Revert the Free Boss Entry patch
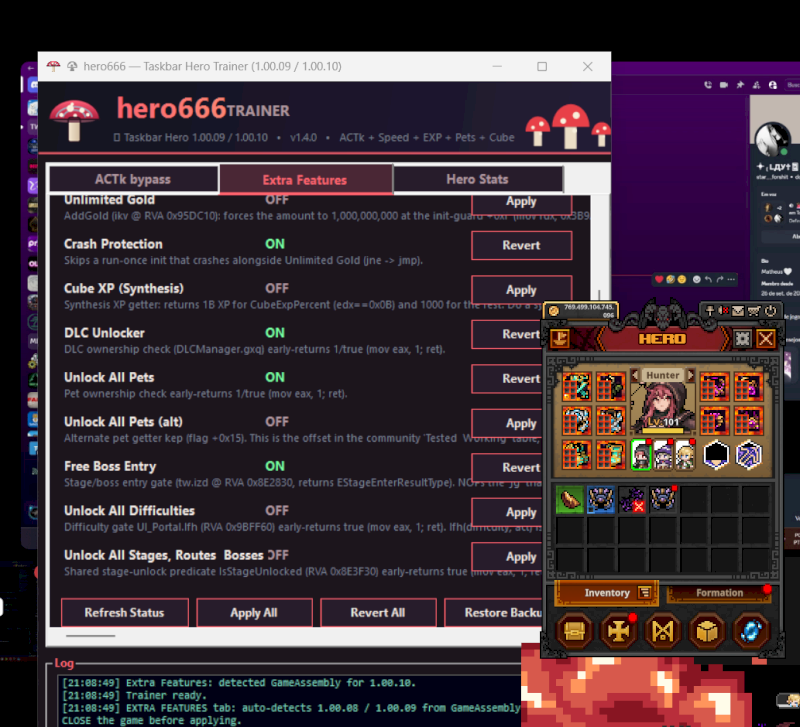The image size is (800, 727). tap(508, 467)
